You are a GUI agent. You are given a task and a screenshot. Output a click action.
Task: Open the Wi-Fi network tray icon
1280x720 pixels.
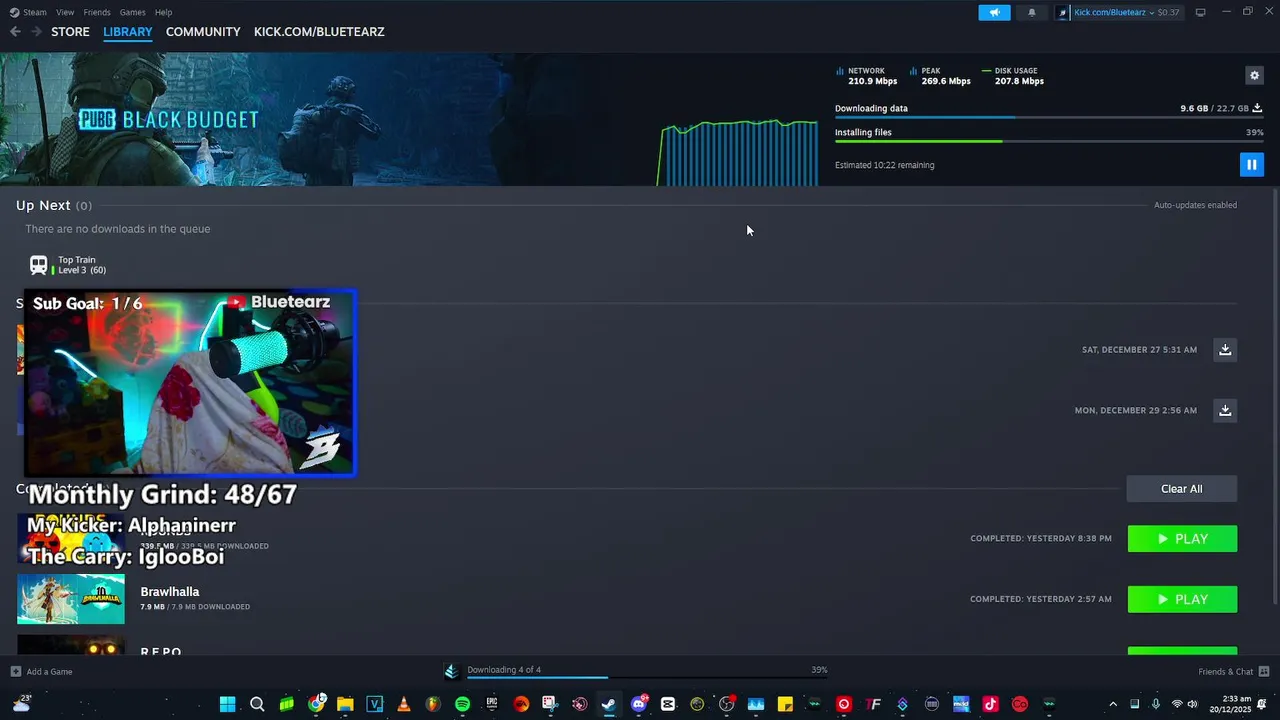[1177, 704]
